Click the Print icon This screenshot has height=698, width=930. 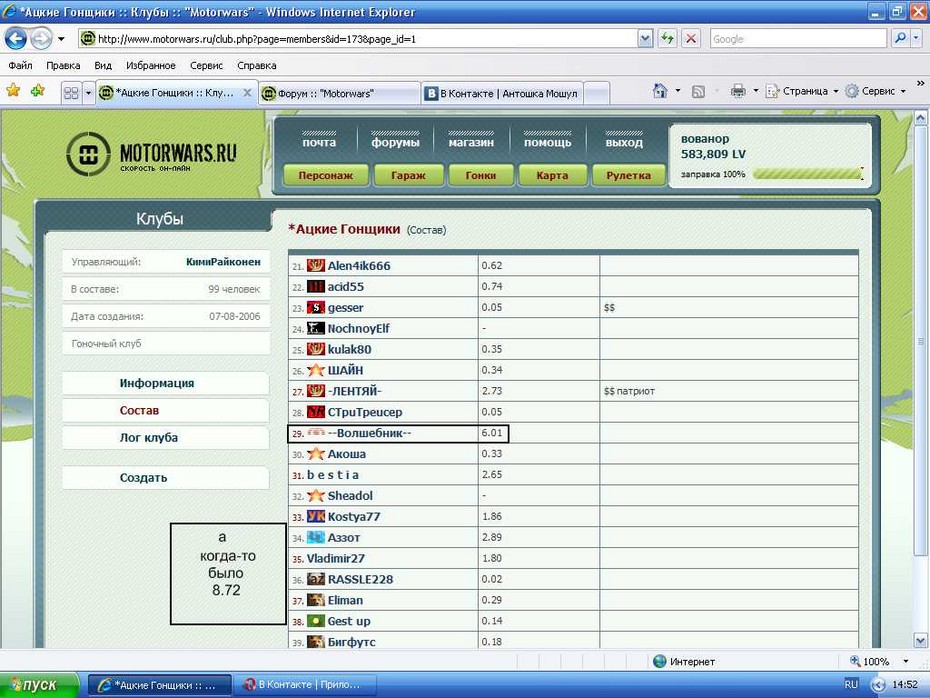pos(738,91)
